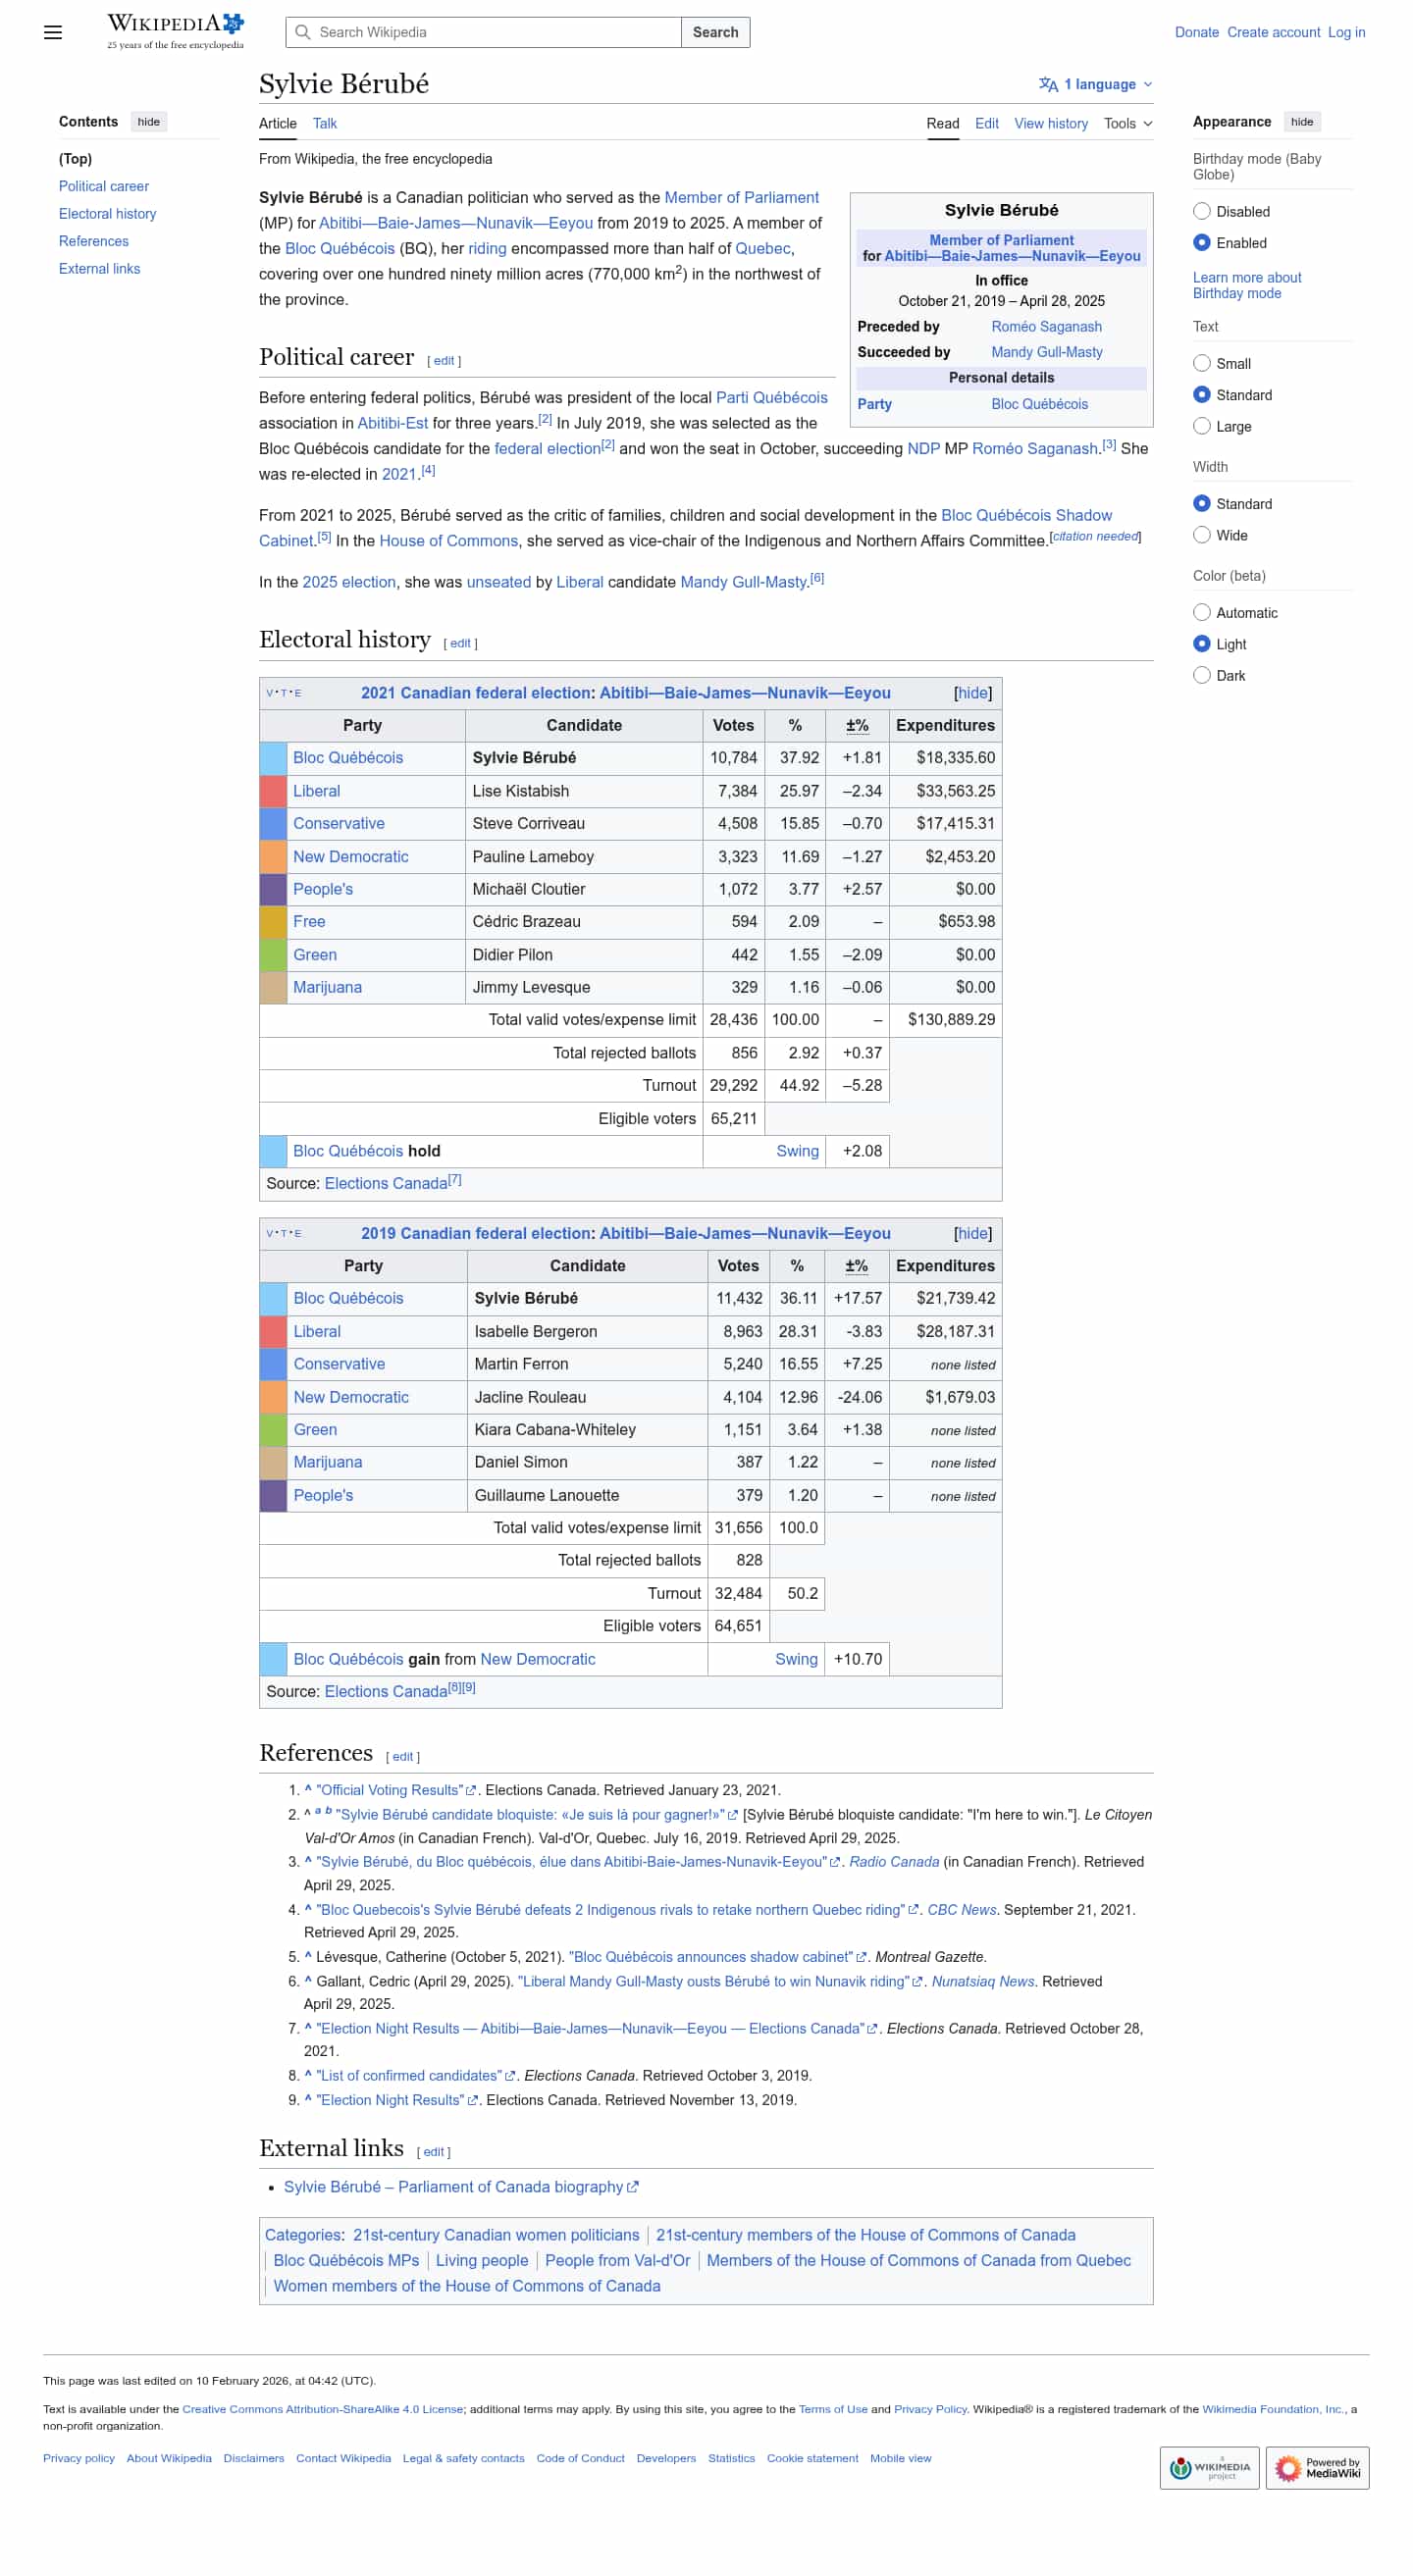Click Bloc Québécois color swatch in 2021 table

[x=273, y=758]
